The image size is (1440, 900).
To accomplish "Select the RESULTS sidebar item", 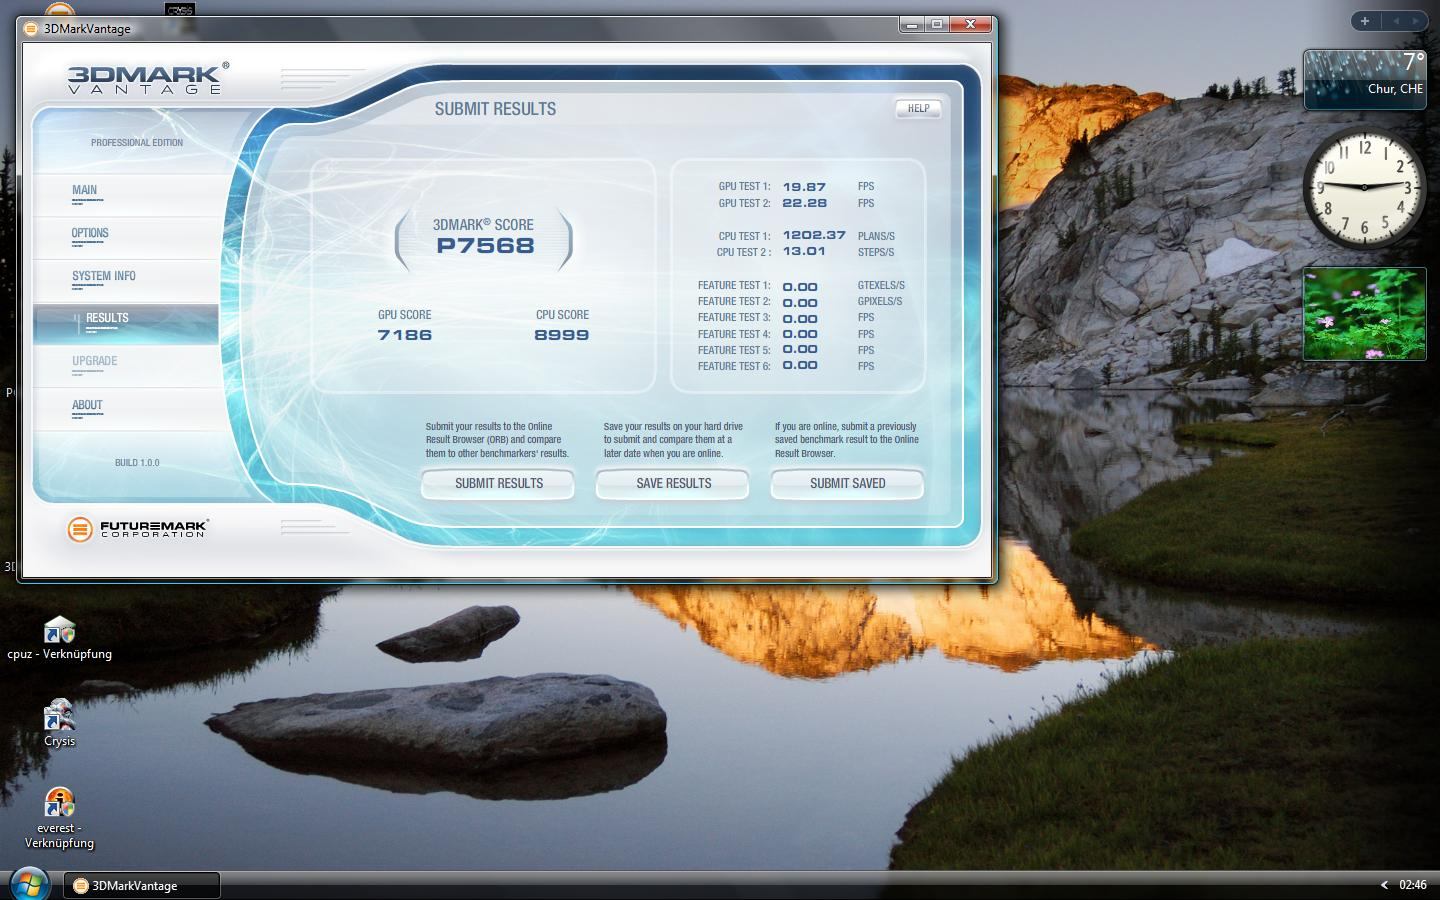I will [x=126, y=324].
